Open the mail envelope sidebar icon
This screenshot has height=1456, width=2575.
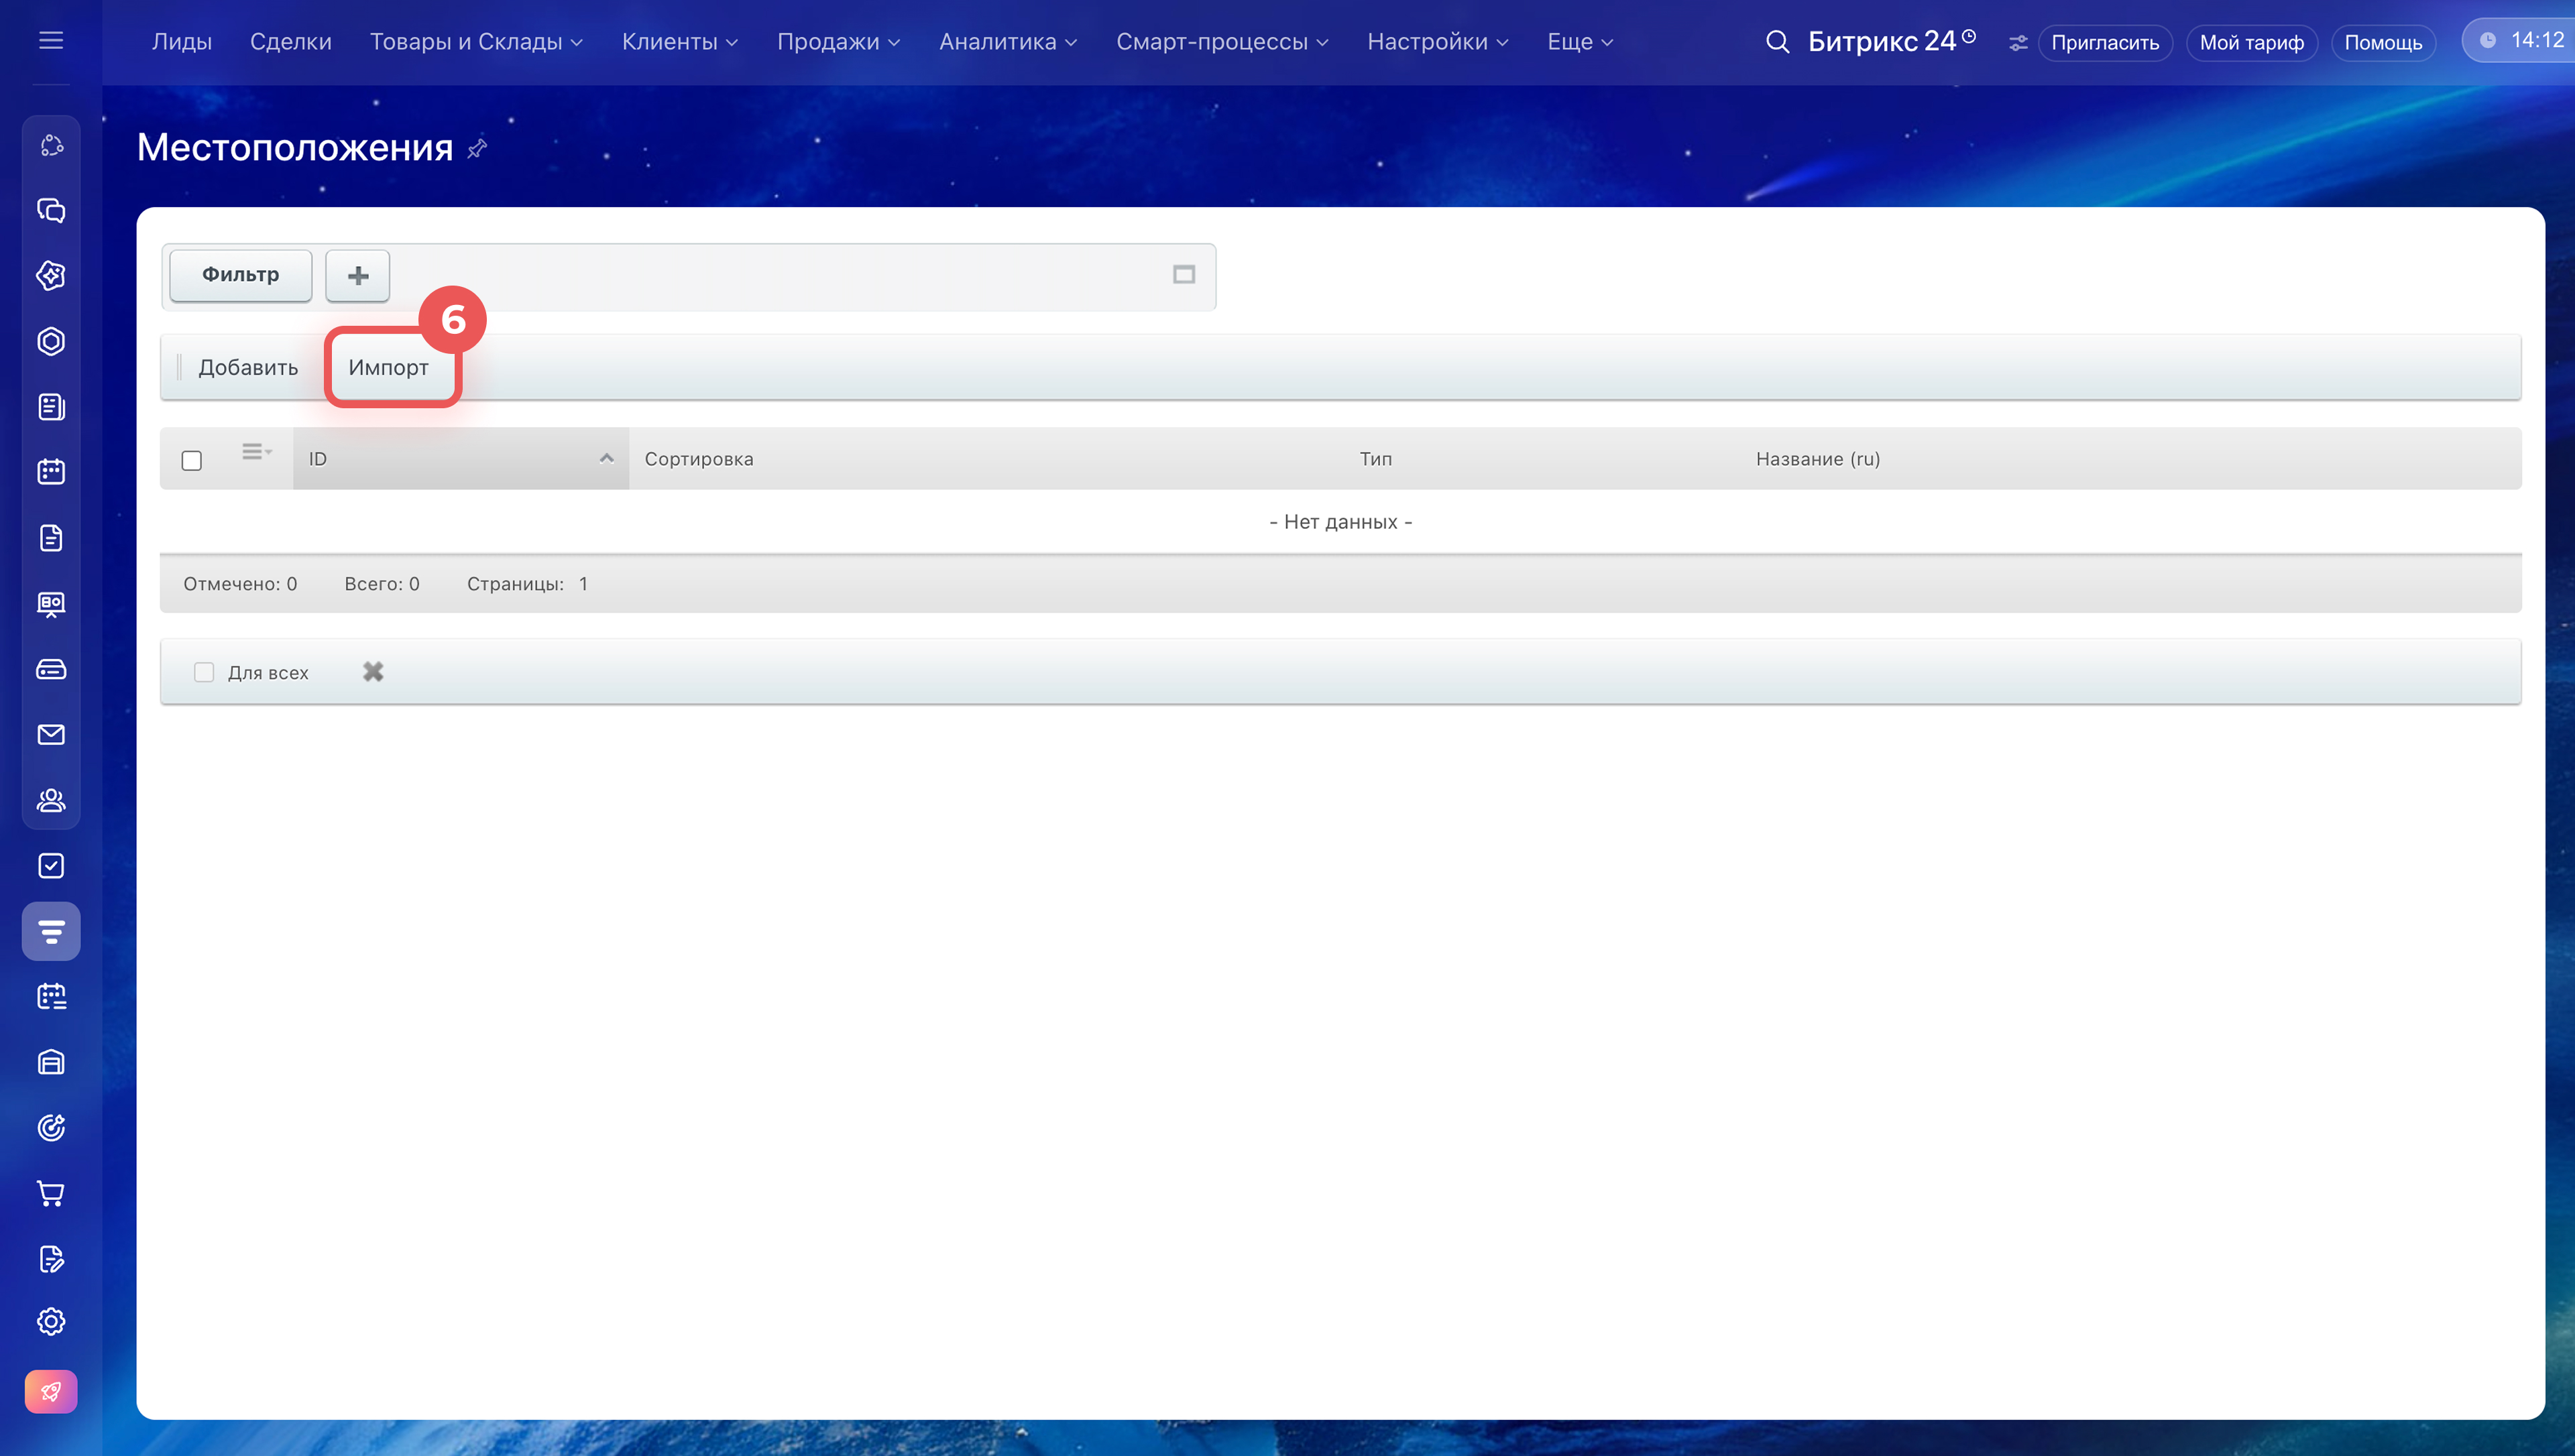(x=51, y=735)
